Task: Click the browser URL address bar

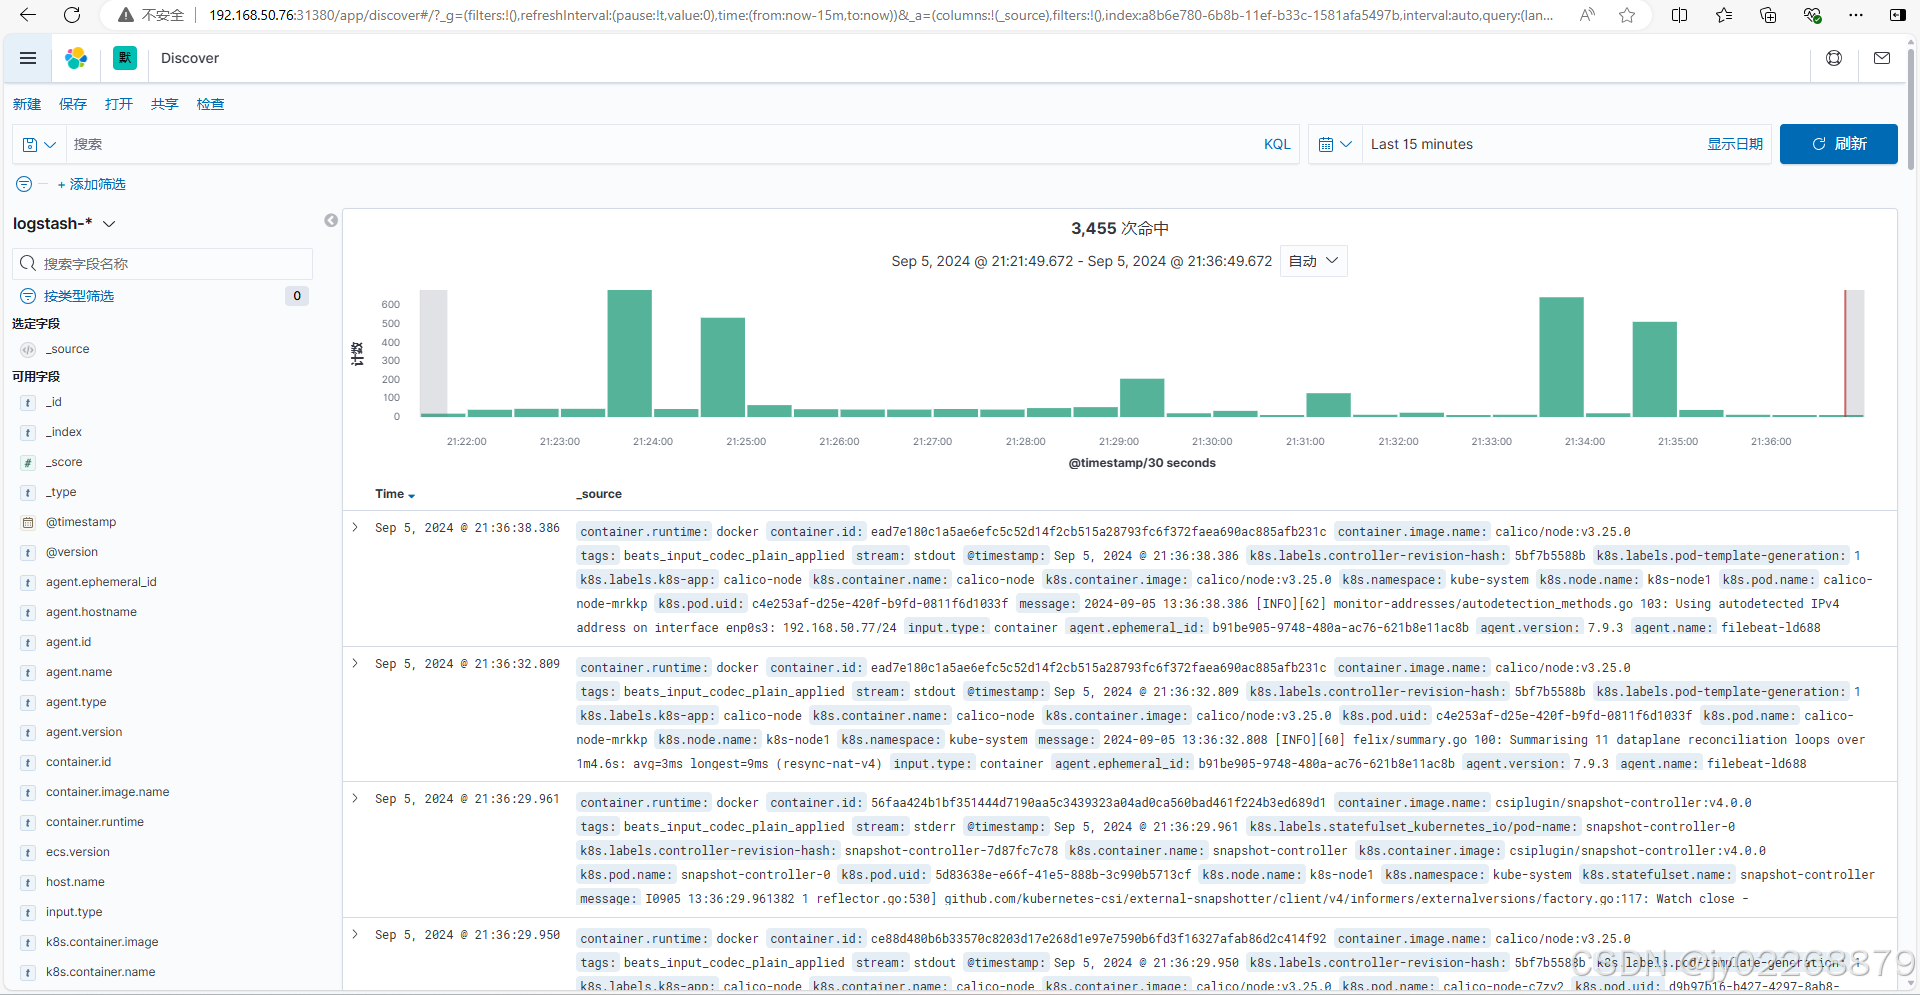Action: click(x=880, y=15)
